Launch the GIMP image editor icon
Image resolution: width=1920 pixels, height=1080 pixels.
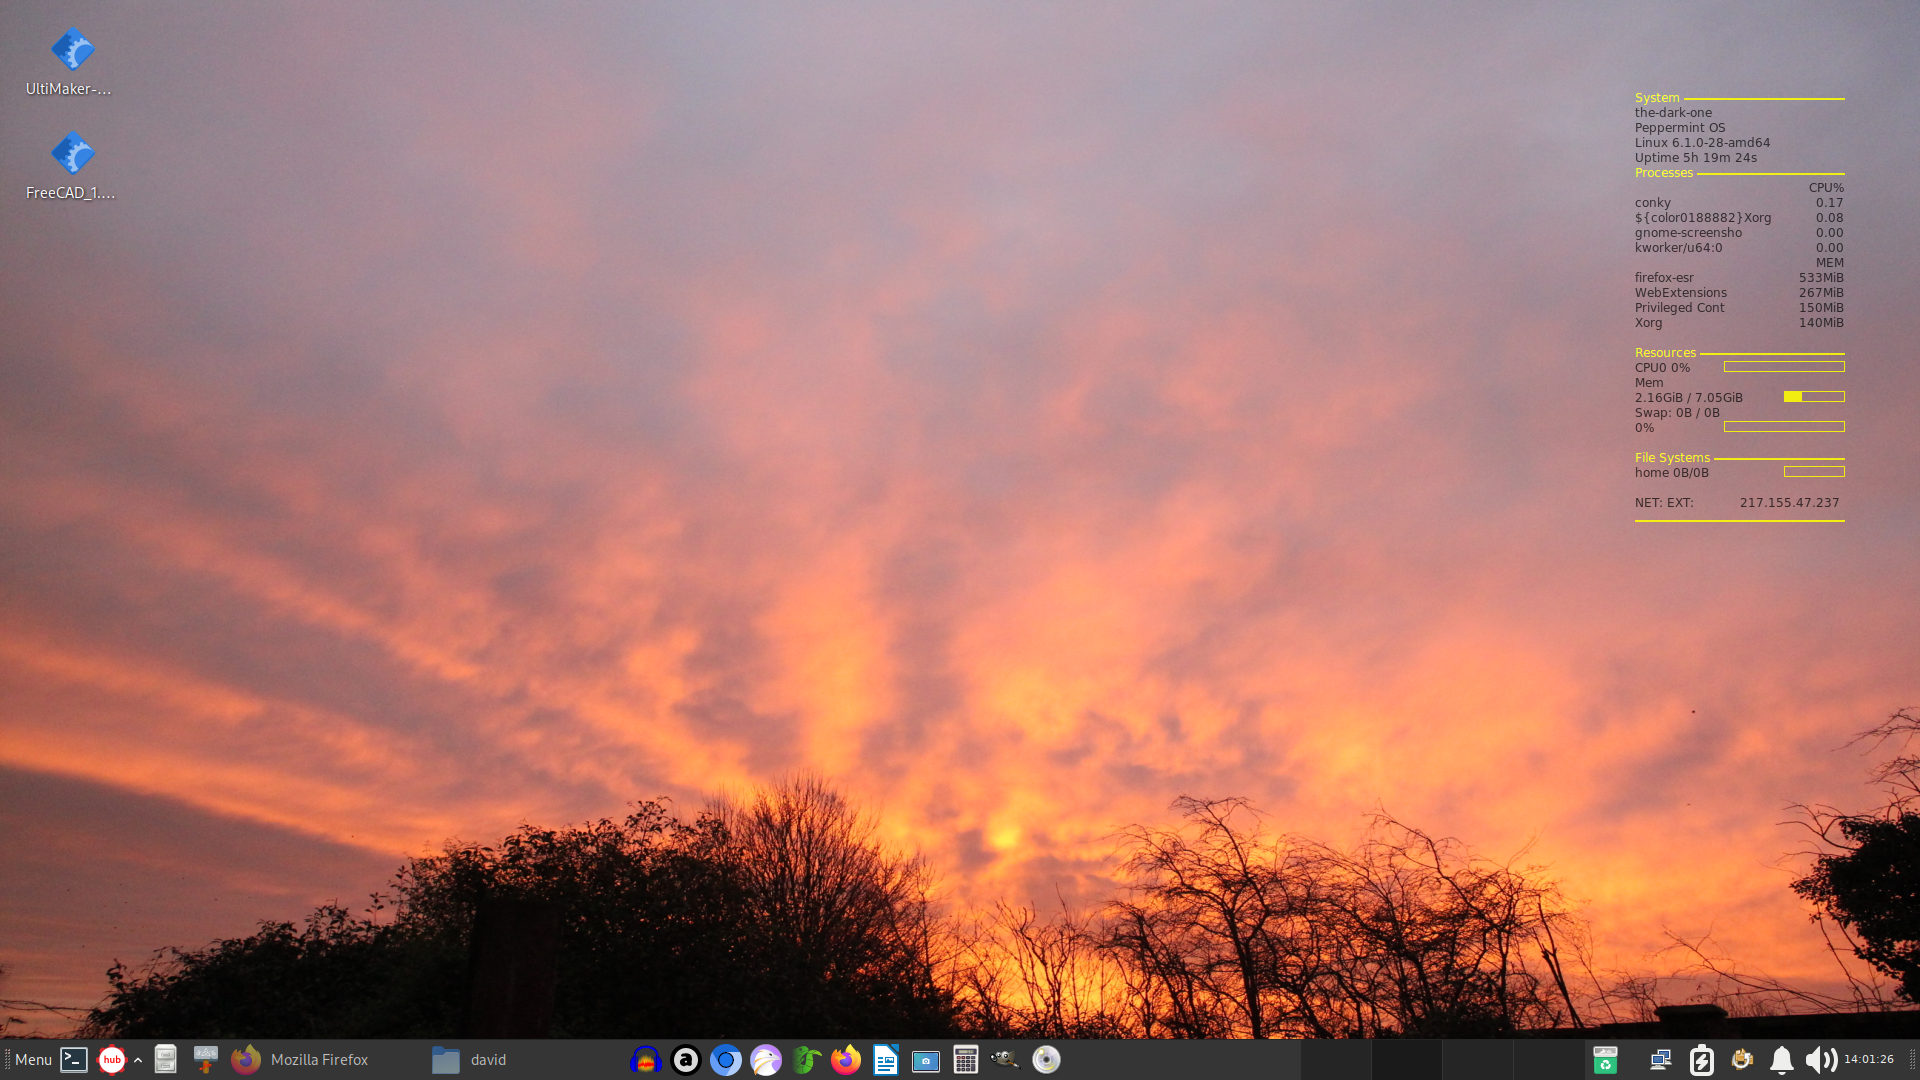tap(1005, 1060)
